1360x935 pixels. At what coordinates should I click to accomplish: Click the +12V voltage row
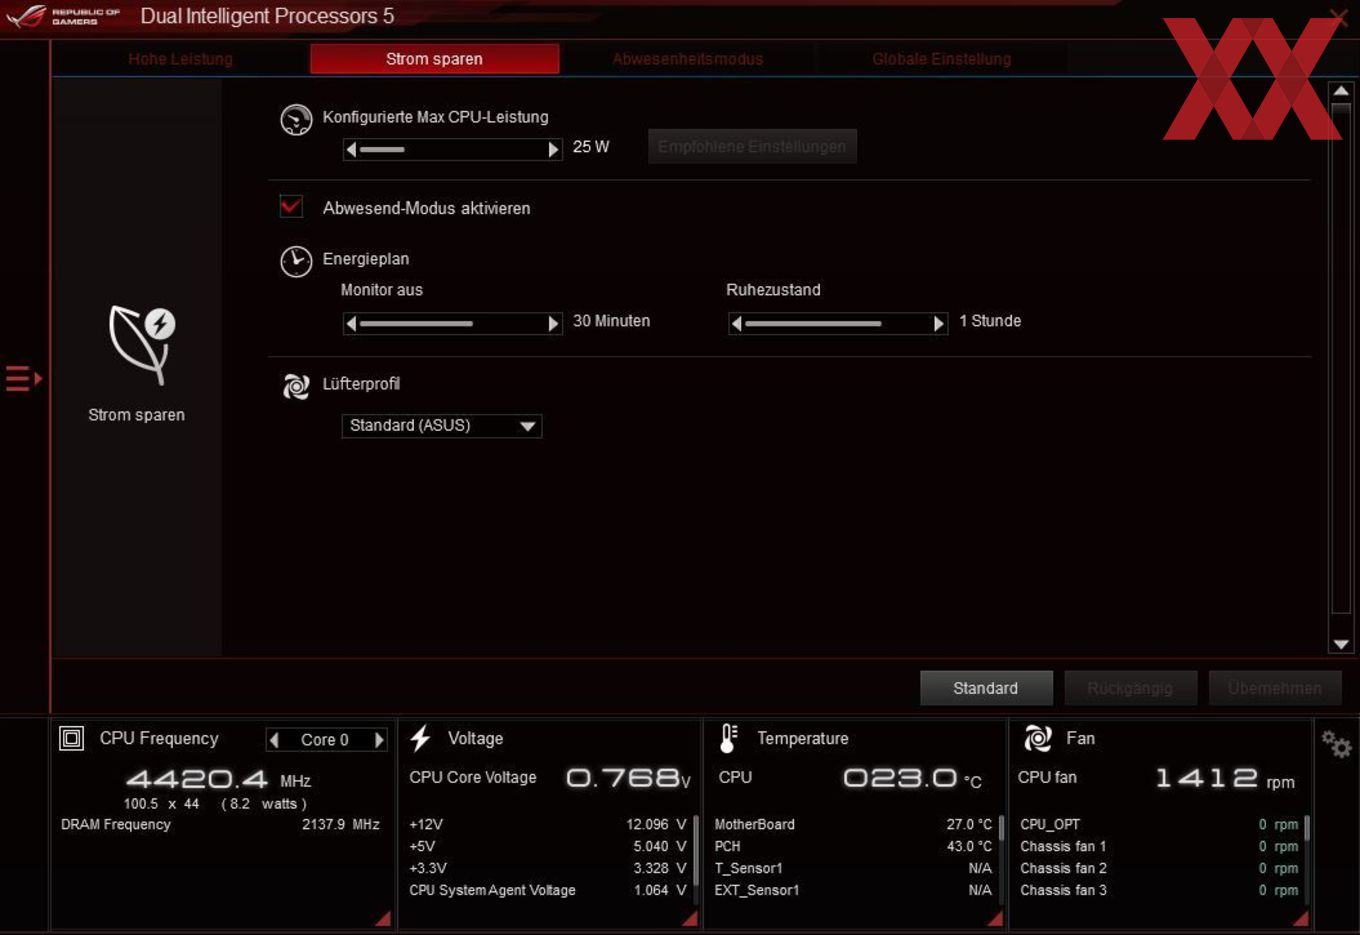tap(548, 824)
